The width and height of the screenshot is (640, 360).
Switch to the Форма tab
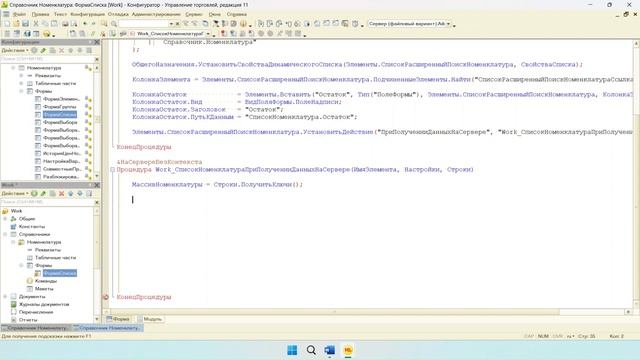118,319
